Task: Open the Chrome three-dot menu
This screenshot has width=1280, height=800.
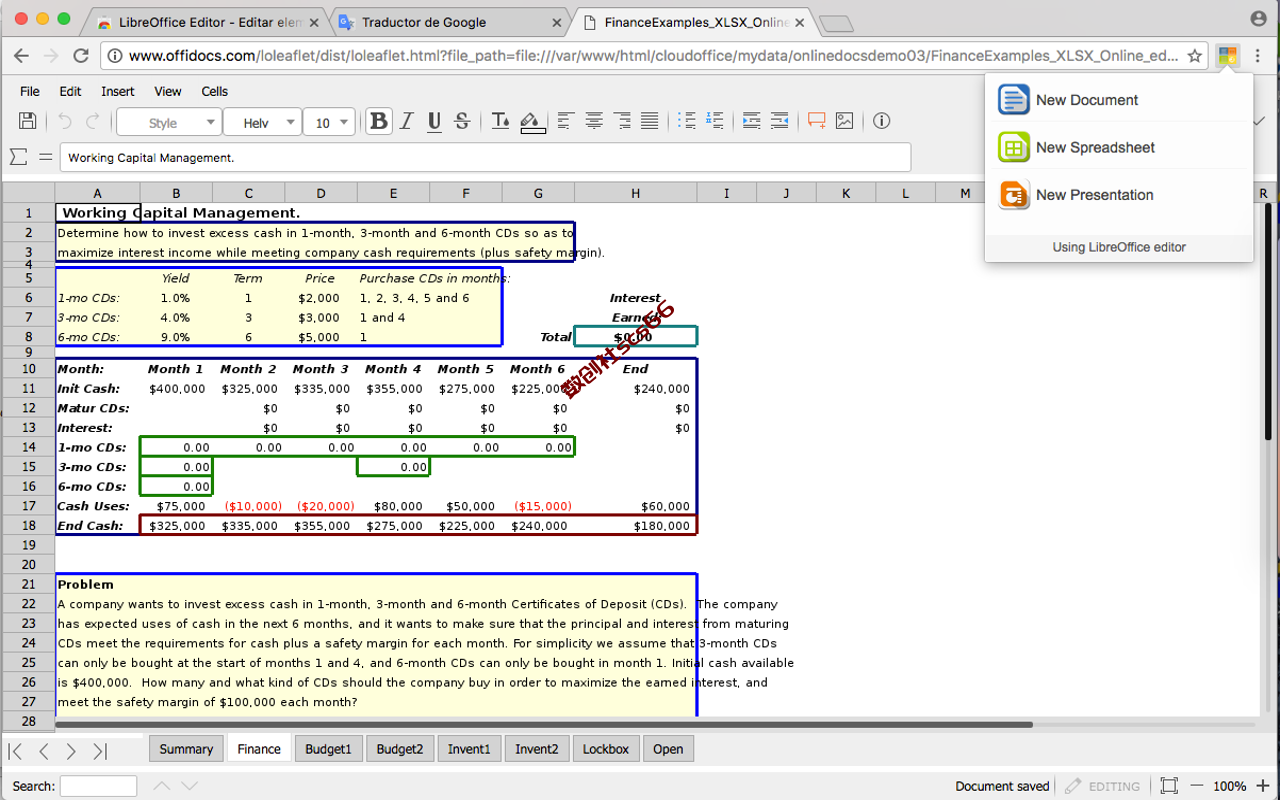Action: pos(1258,56)
